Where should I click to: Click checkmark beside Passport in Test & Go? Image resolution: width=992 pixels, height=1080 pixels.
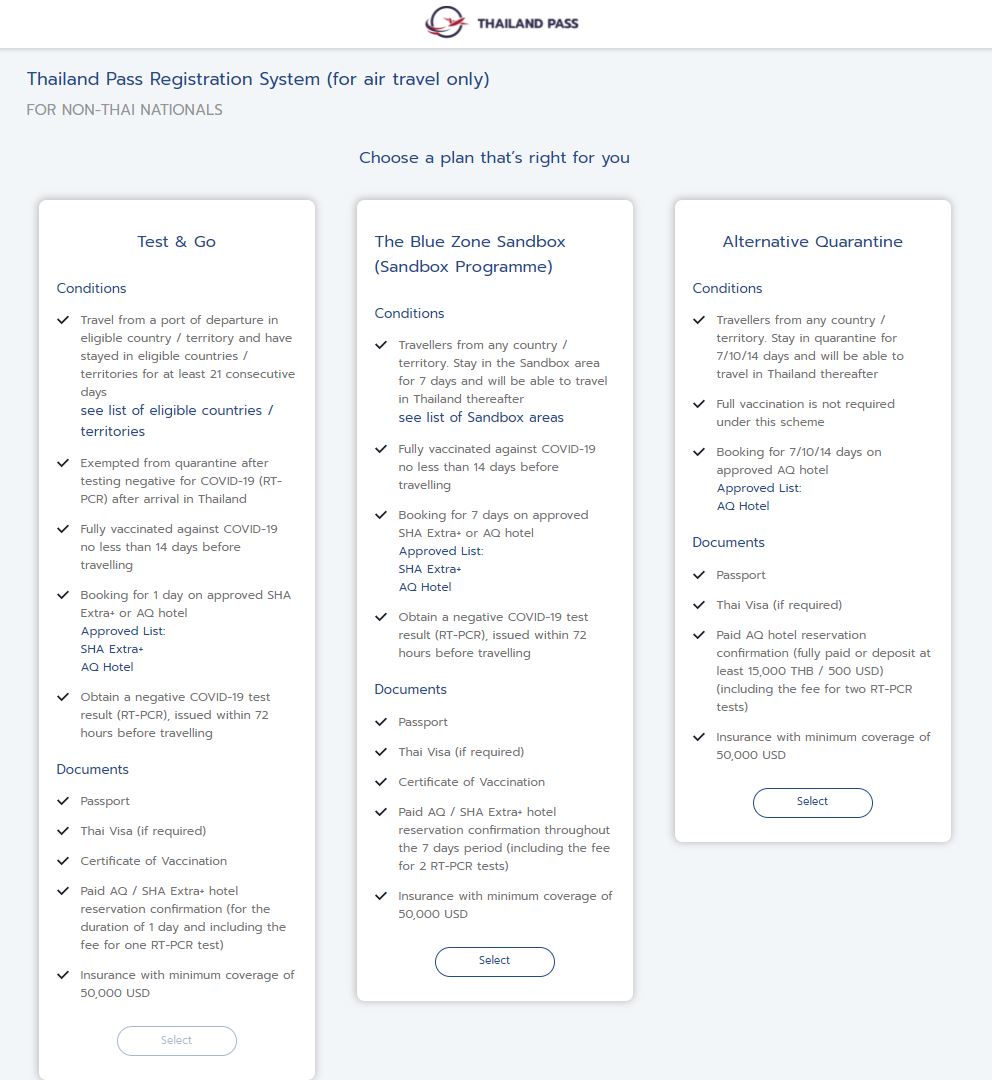(x=63, y=801)
